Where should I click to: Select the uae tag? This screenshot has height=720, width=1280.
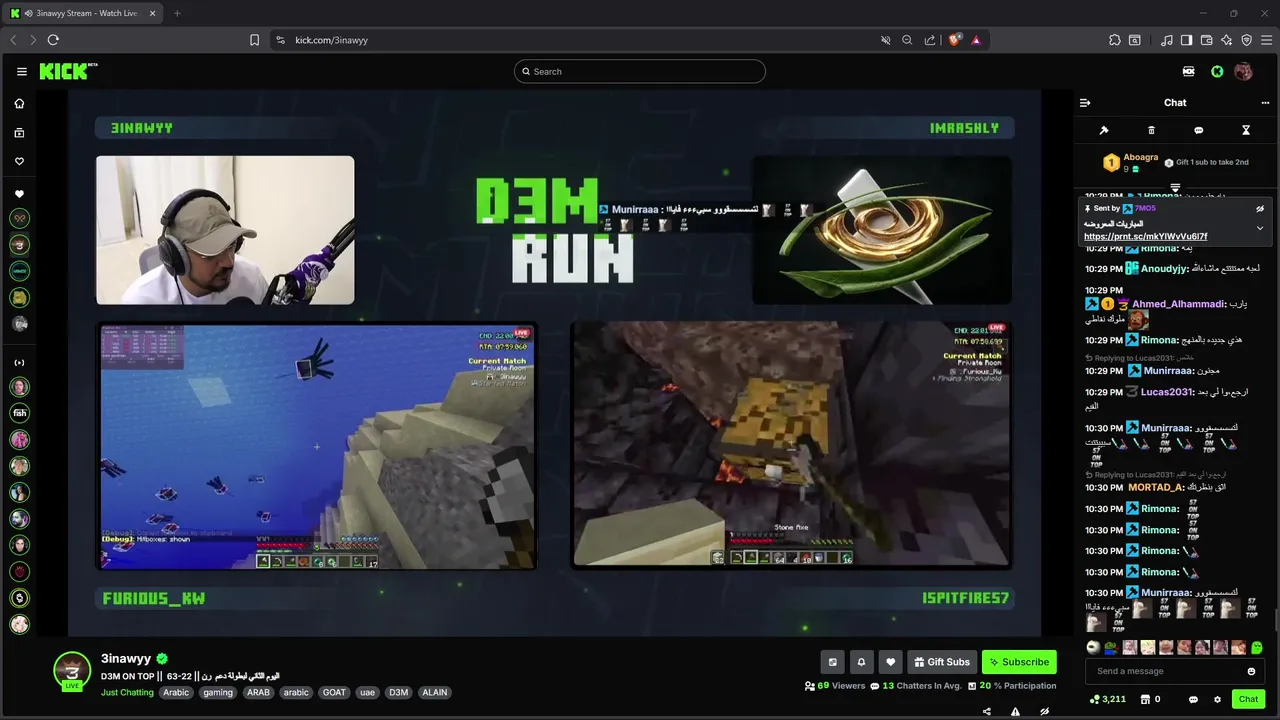(x=367, y=692)
